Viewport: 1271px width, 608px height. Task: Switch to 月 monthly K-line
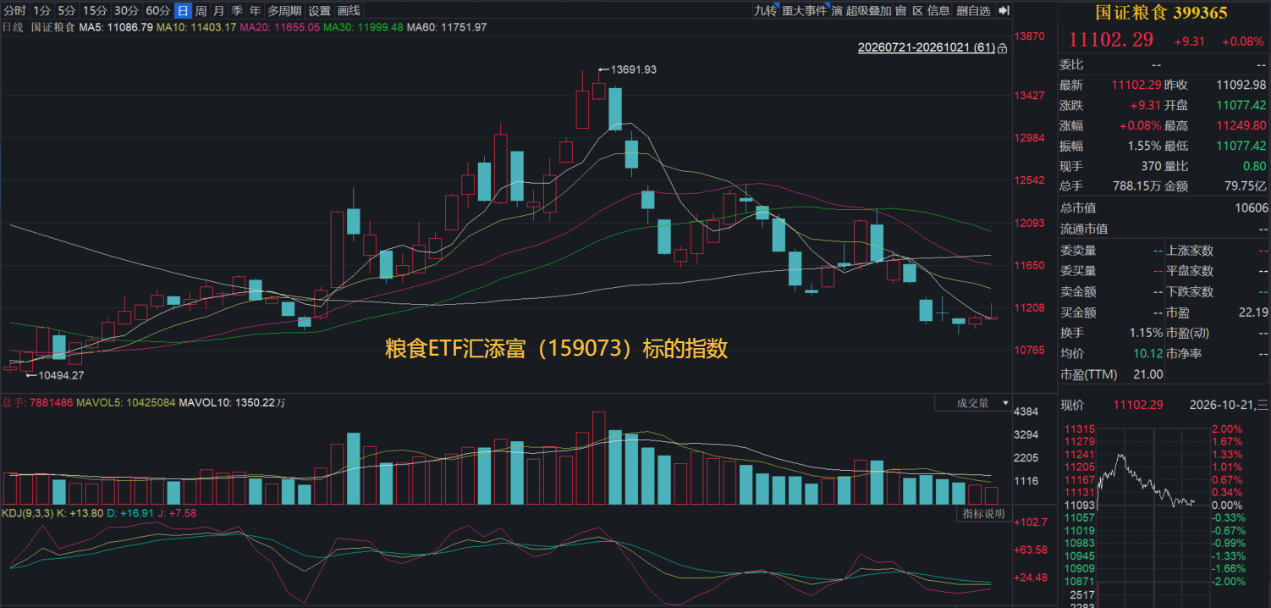coord(219,11)
